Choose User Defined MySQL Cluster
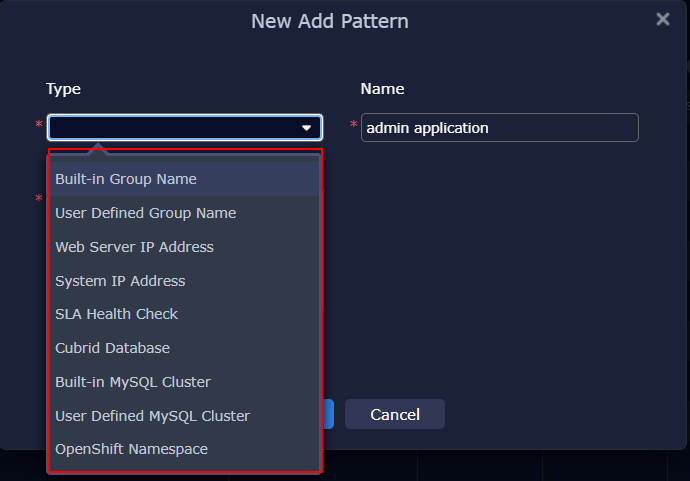Screen dimensions: 690x481 [x=152, y=416]
